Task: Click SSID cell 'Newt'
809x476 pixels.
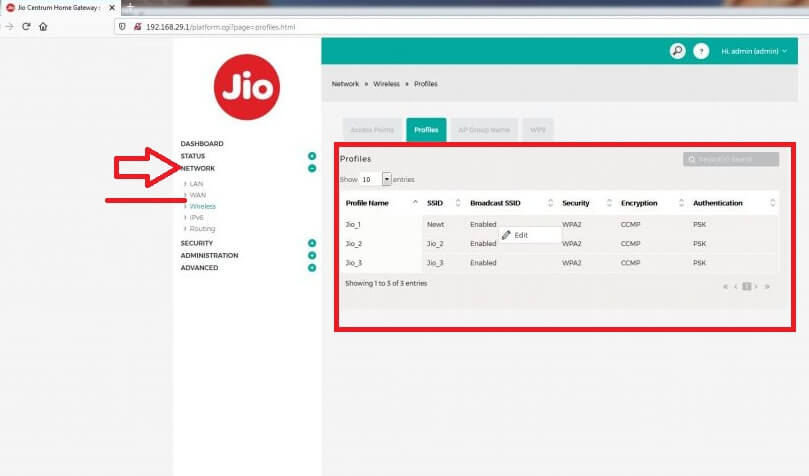Action: pyautogui.click(x=435, y=224)
